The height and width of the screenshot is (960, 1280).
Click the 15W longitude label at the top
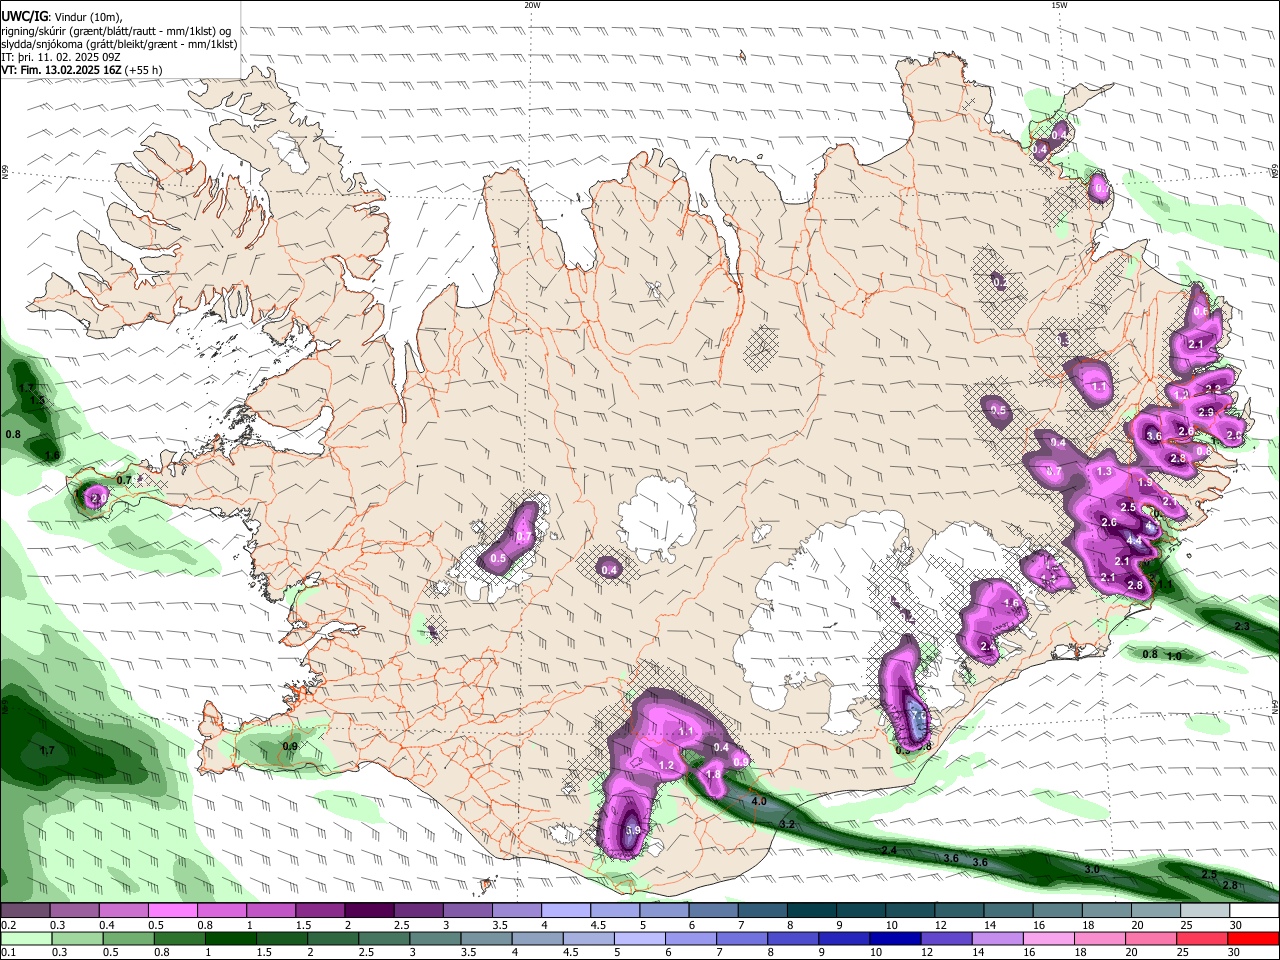tap(1058, 5)
